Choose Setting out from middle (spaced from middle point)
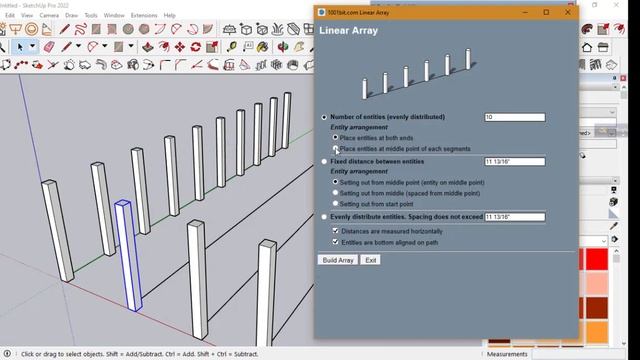Screen dimensions: 640x360 (x=335, y=193)
